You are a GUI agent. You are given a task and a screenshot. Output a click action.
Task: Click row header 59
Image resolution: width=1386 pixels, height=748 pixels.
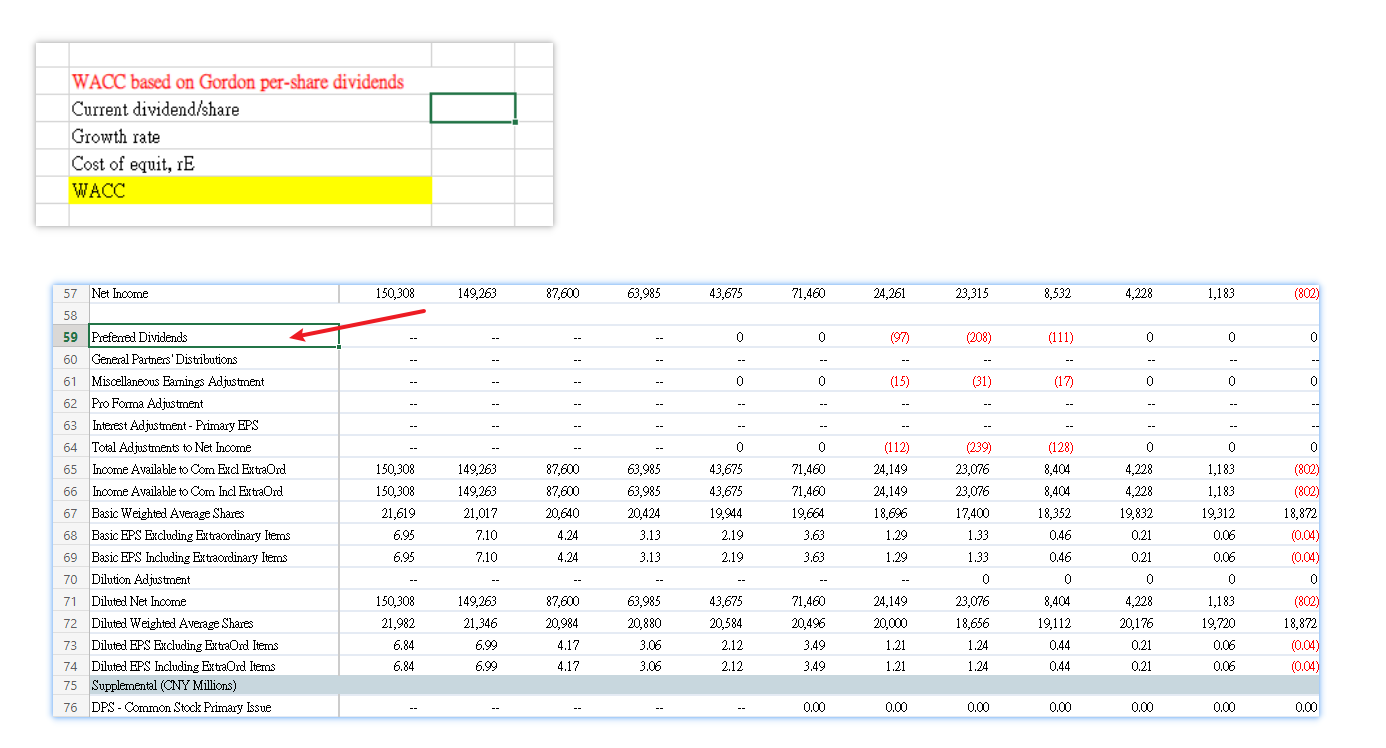point(70,337)
